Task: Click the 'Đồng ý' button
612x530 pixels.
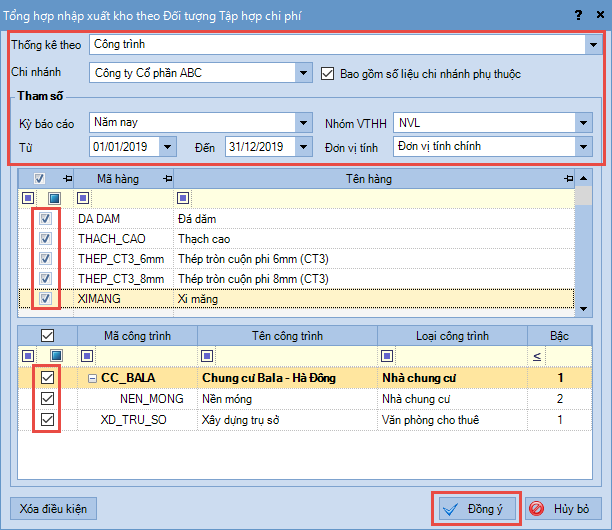Action: pos(477,509)
